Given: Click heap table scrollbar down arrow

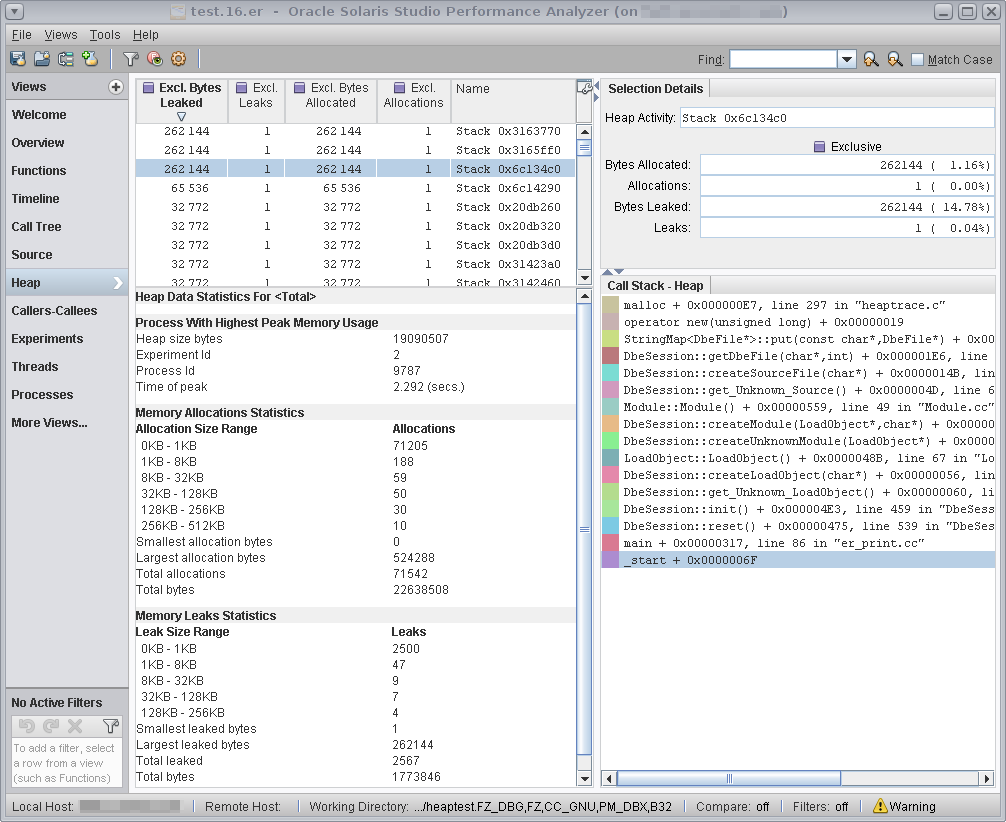Looking at the screenshot, I should coord(584,278).
